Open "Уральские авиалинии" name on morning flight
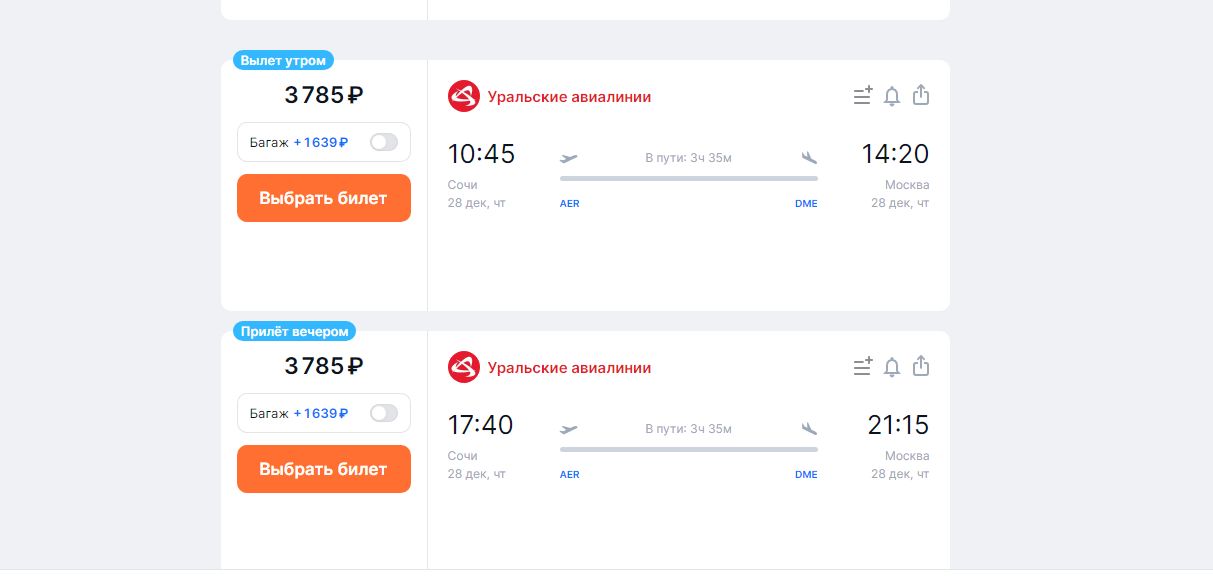The height and width of the screenshot is (580, 1213). point(569,97)
